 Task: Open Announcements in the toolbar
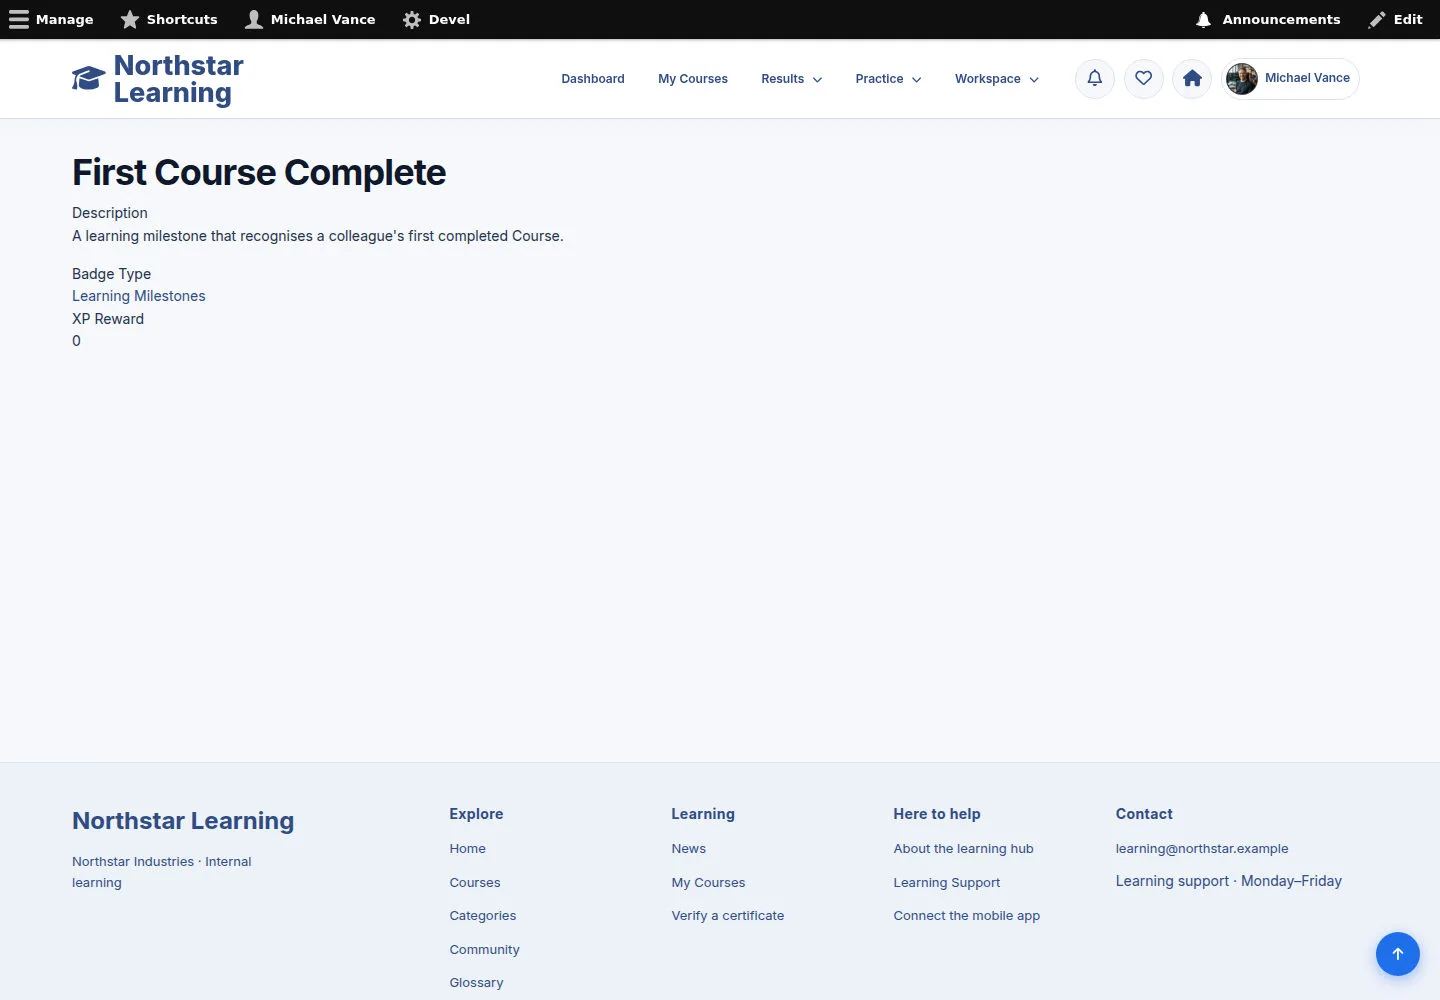(x=1268, y=19)
